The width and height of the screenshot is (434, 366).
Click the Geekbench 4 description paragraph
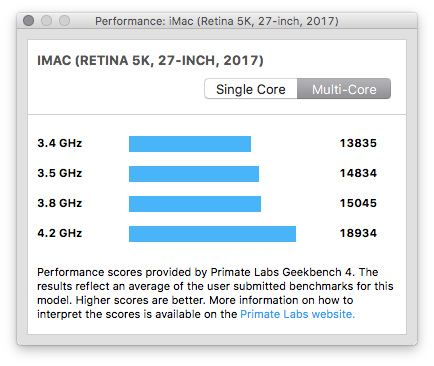(215, 293)
